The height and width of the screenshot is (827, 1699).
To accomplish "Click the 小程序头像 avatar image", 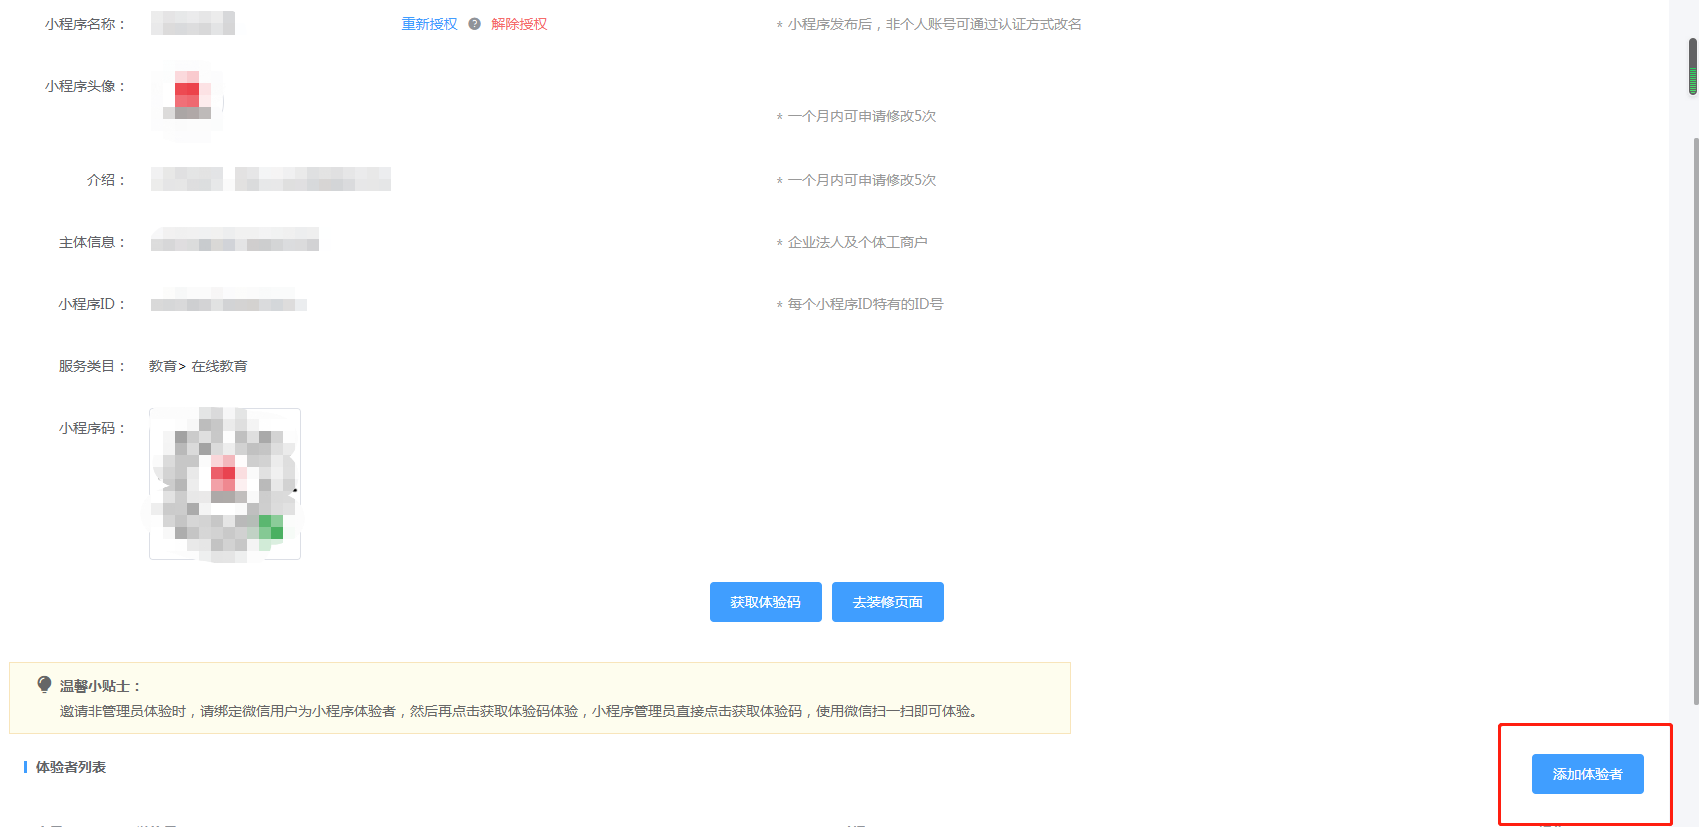I will coord(187,99).
